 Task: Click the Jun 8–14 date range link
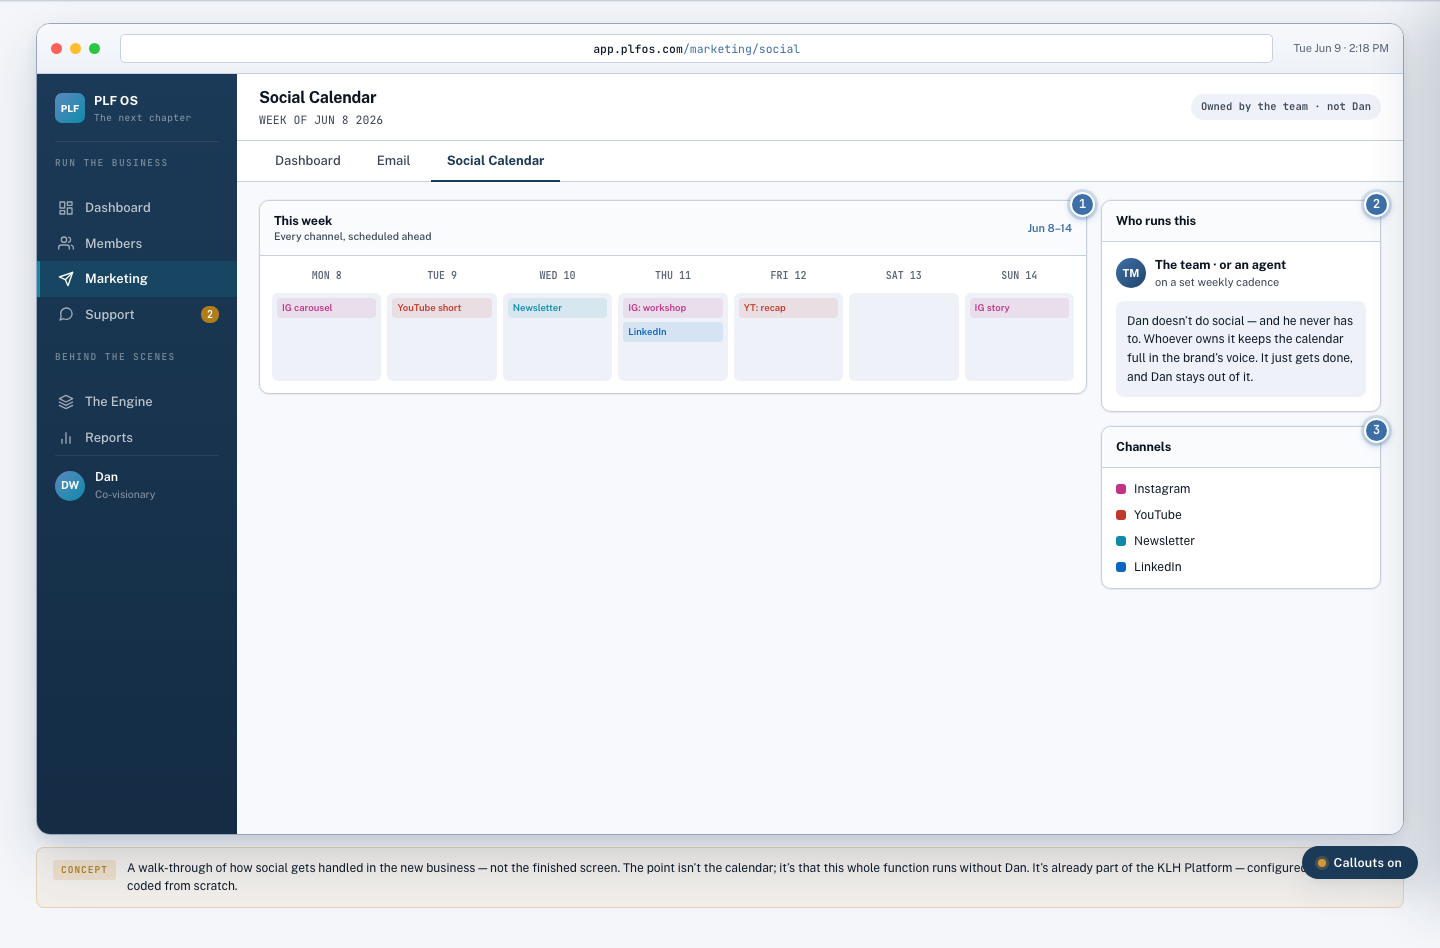click(1049, 229)
